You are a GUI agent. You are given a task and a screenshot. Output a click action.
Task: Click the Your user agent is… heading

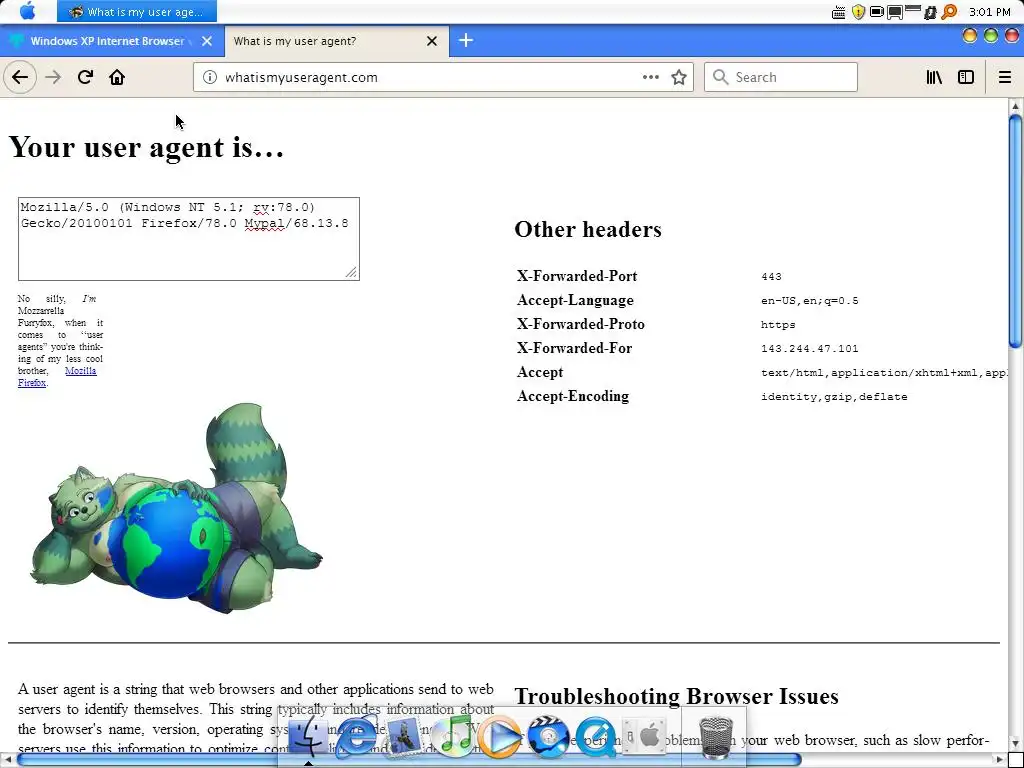(x=146, y=147)
